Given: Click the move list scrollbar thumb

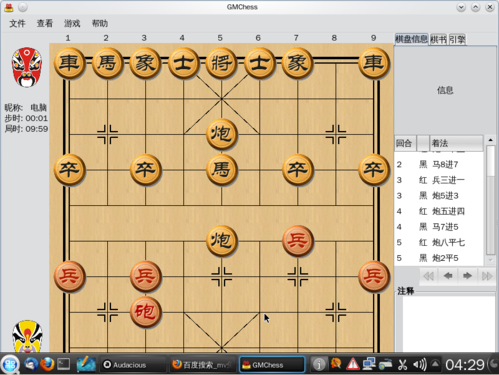Looking at the screenshot, I should coord(490,161).
